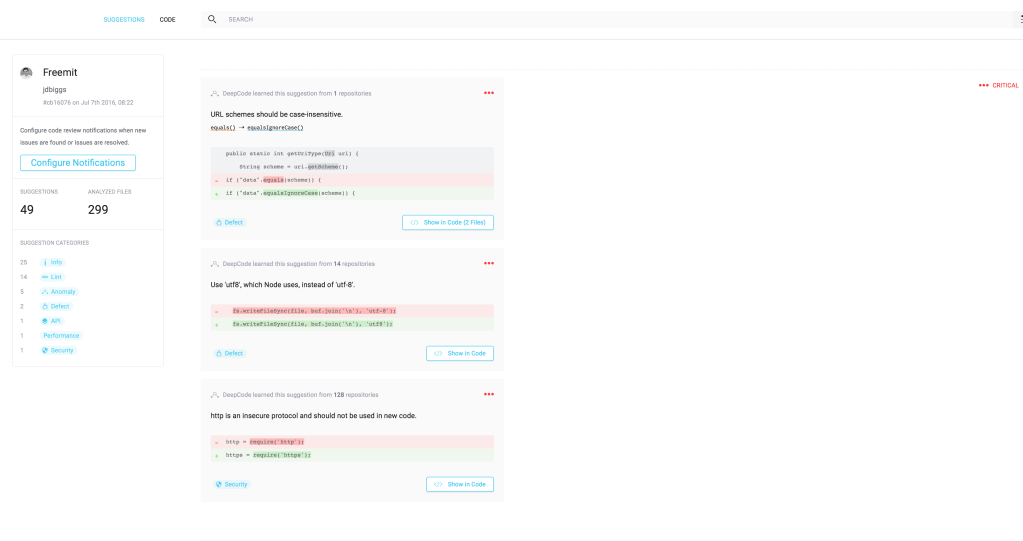Click the search magnifier icon
The height and width of the screenshot is (541, 1023).
212,20
